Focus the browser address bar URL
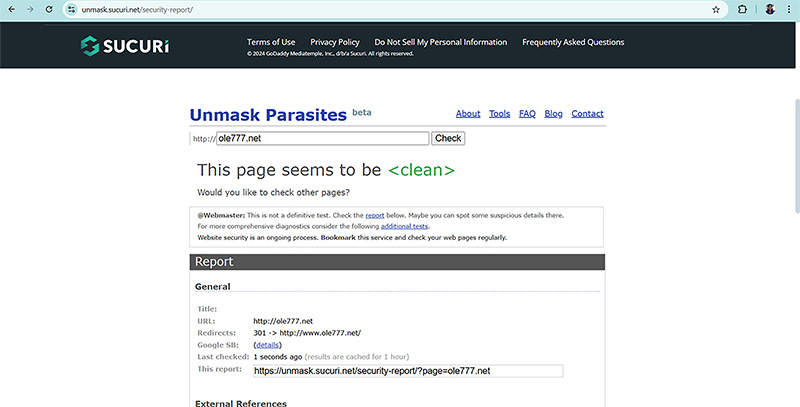The width and height of the screenshot is (800, 407). [137, 10]
